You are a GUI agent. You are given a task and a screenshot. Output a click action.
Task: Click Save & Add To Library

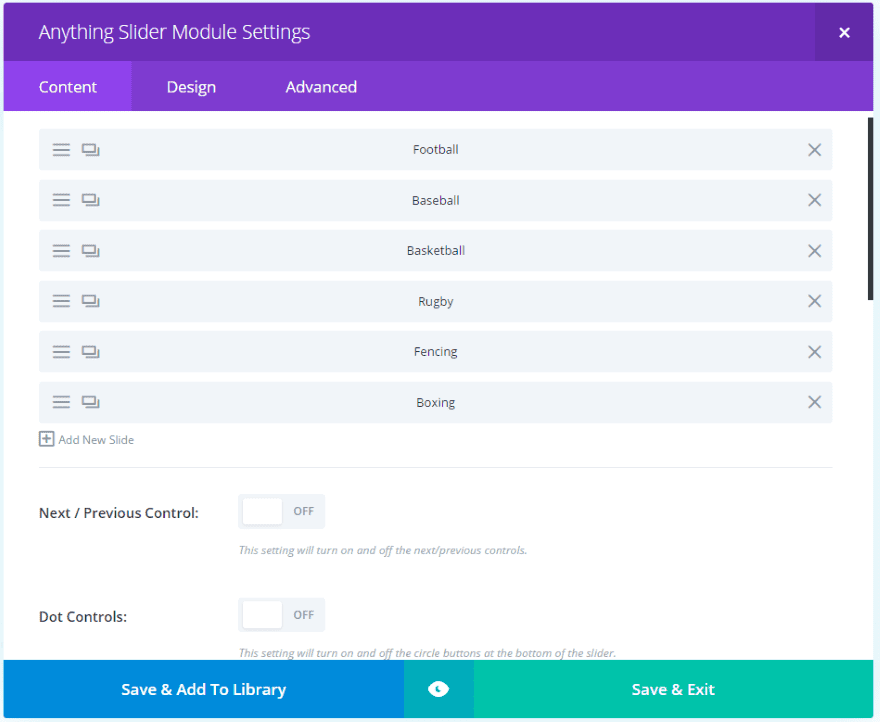coord(203,689)
